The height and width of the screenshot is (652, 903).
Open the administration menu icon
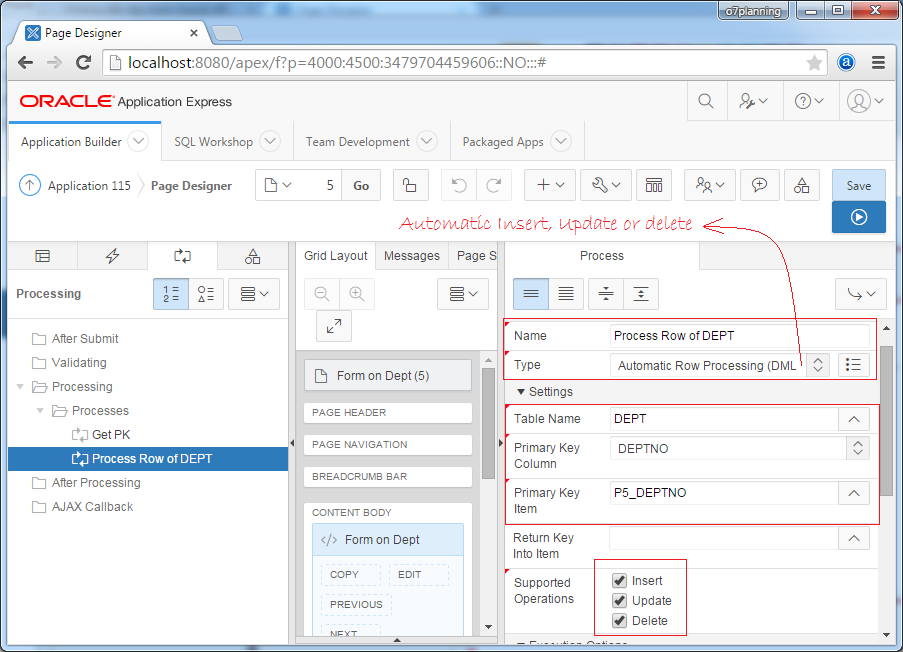(753, 101)
